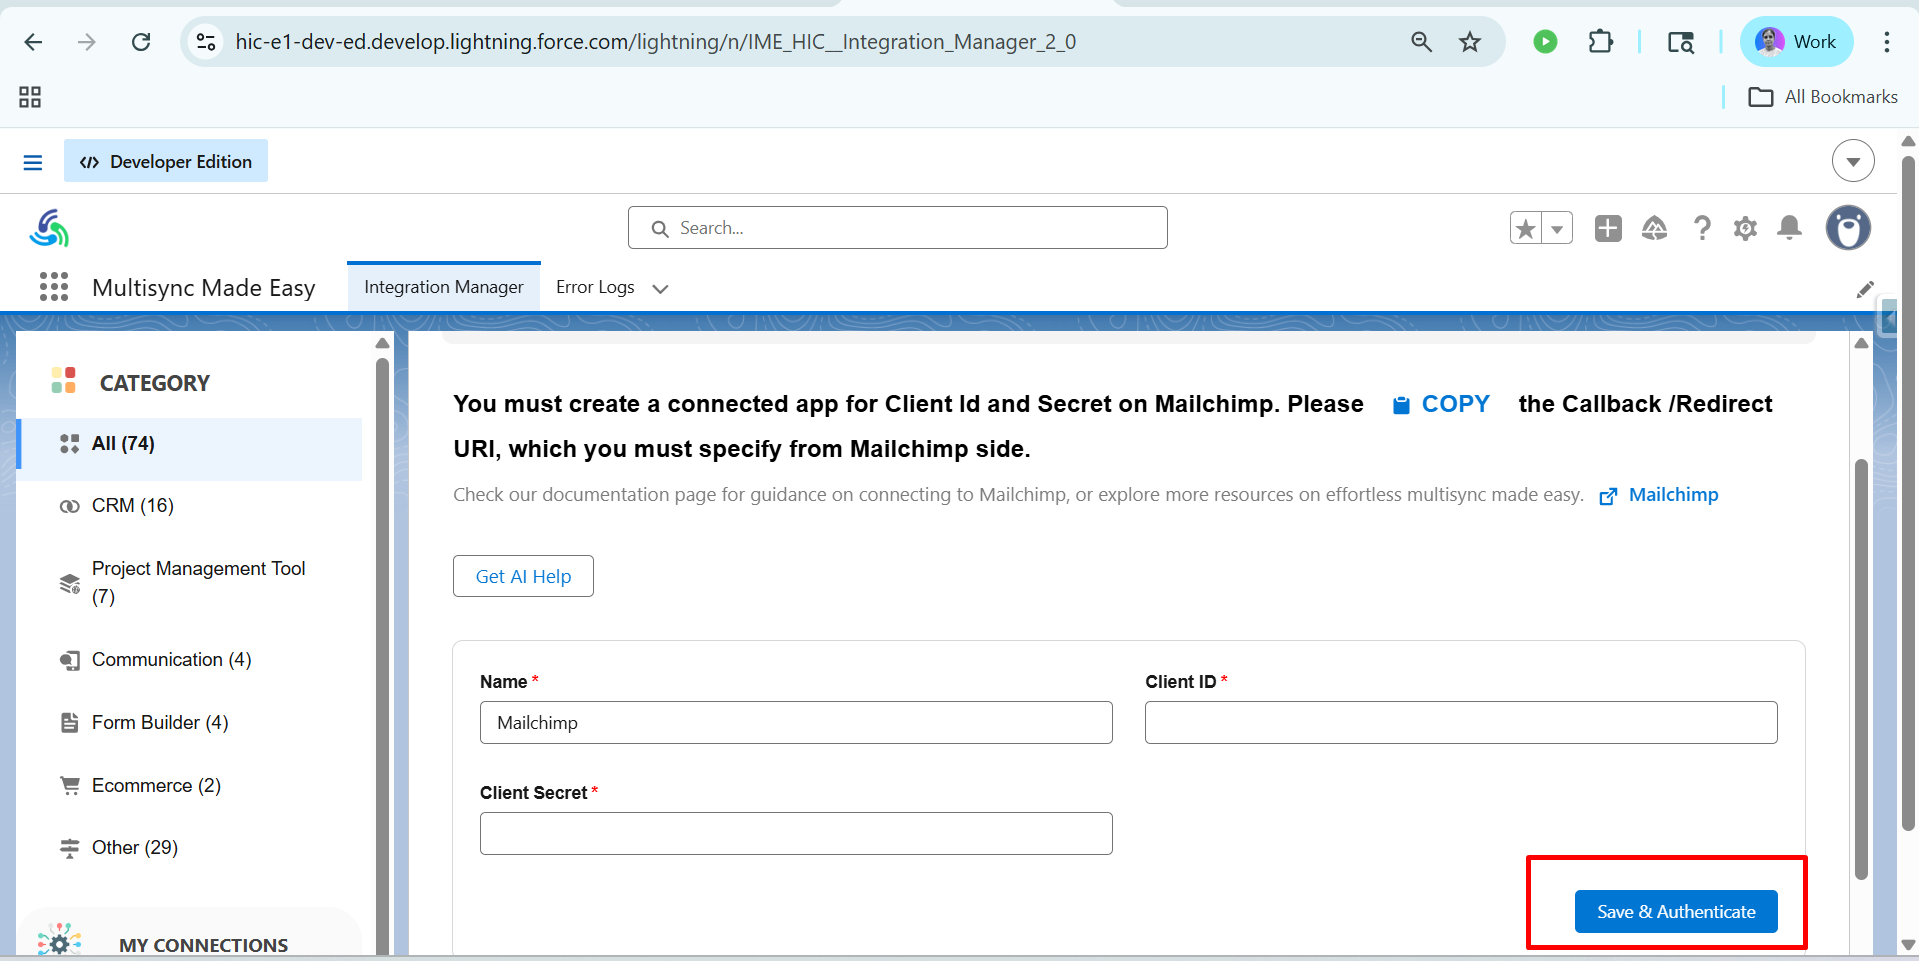Open the browser Extensions puzzle icon
This screenshot has width=1919, height=961.
1600,42
